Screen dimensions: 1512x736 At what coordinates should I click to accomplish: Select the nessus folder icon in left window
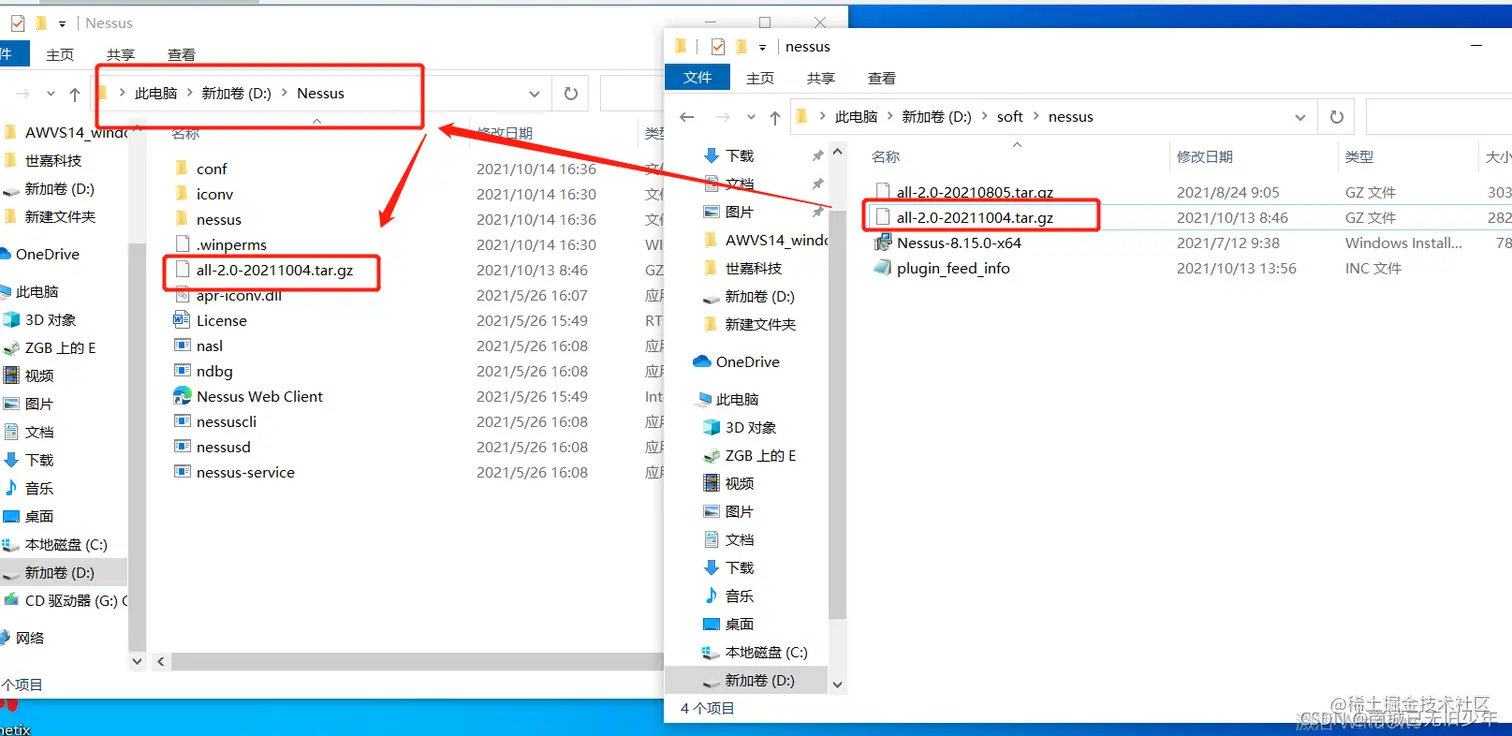(181, 219)
